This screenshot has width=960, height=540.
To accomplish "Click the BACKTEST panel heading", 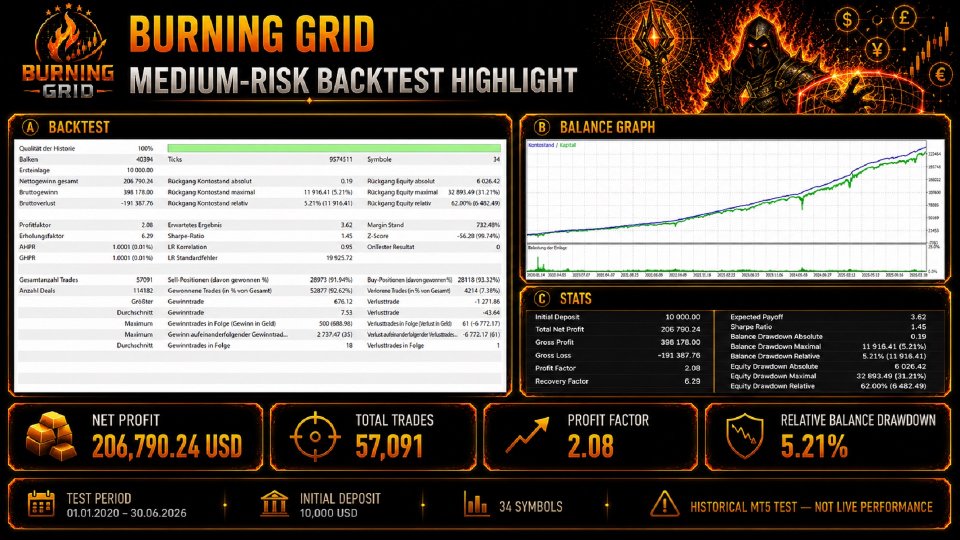I will (x=79, y=127).
